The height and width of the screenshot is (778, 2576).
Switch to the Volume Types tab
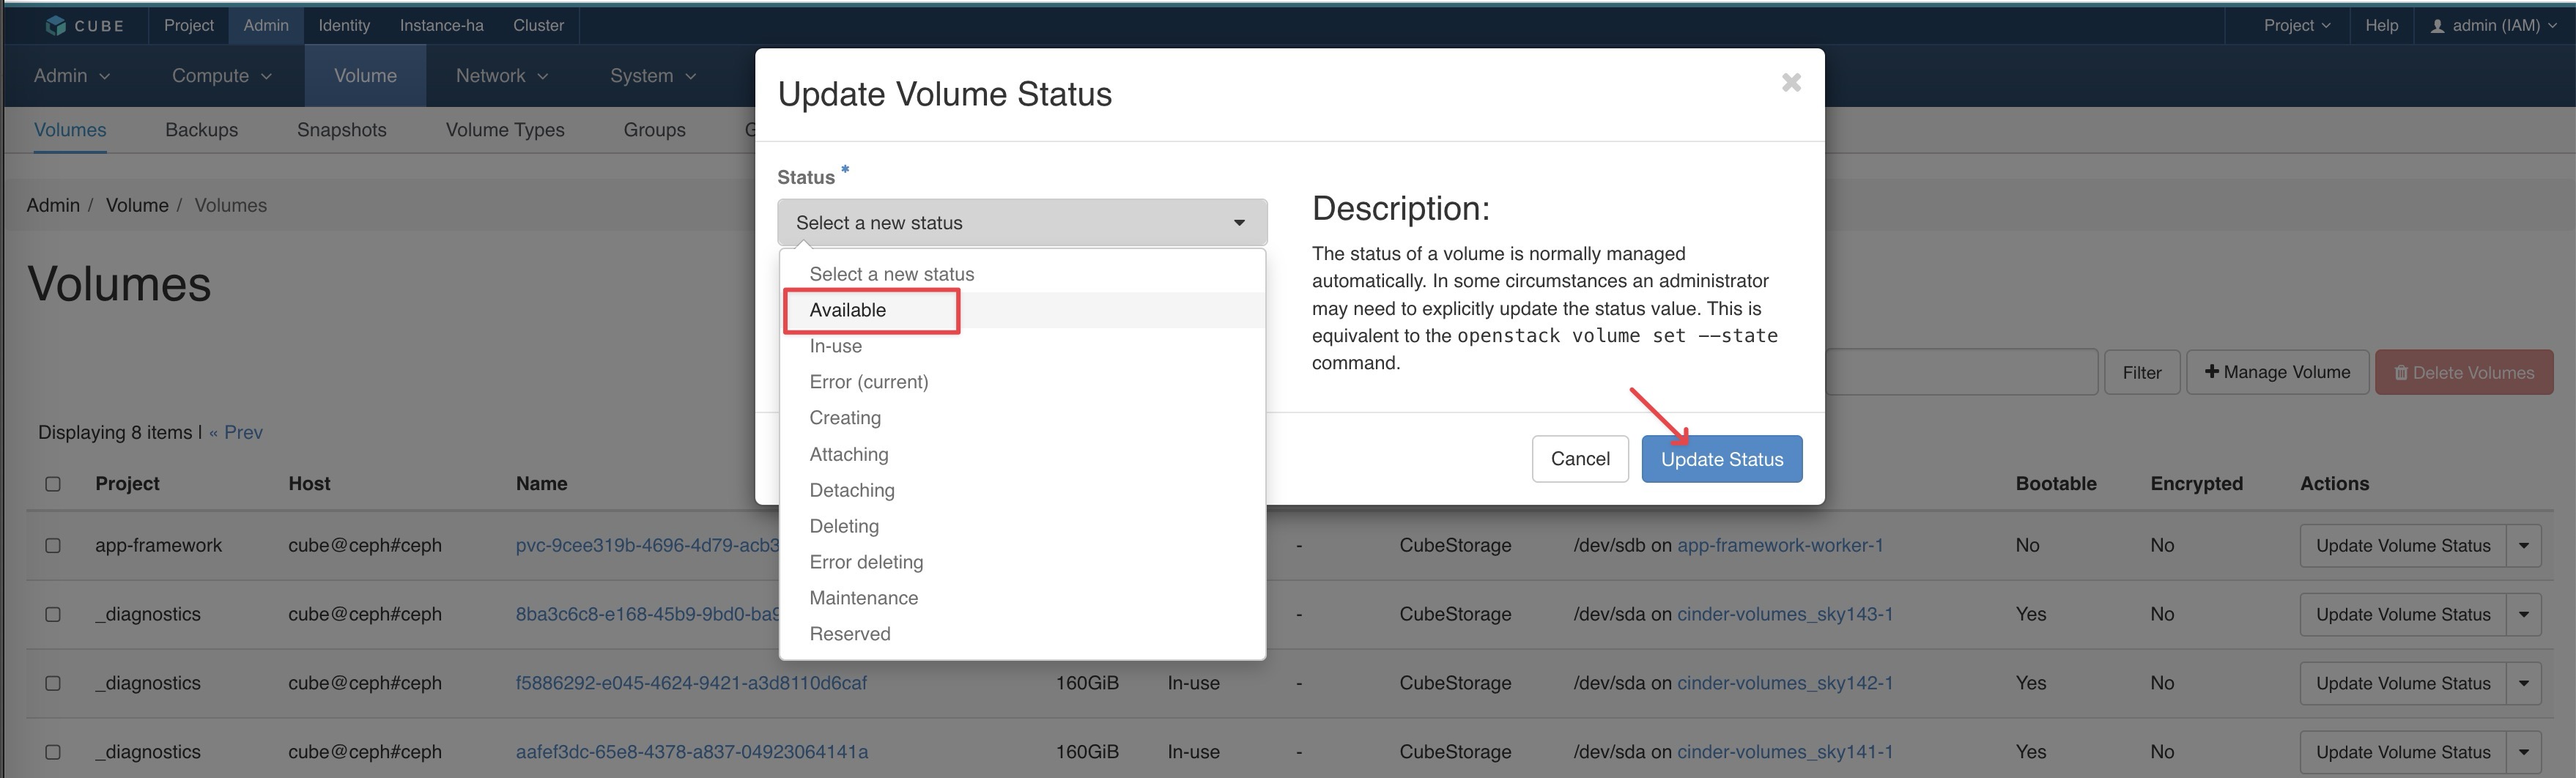[x=505, y=130]
